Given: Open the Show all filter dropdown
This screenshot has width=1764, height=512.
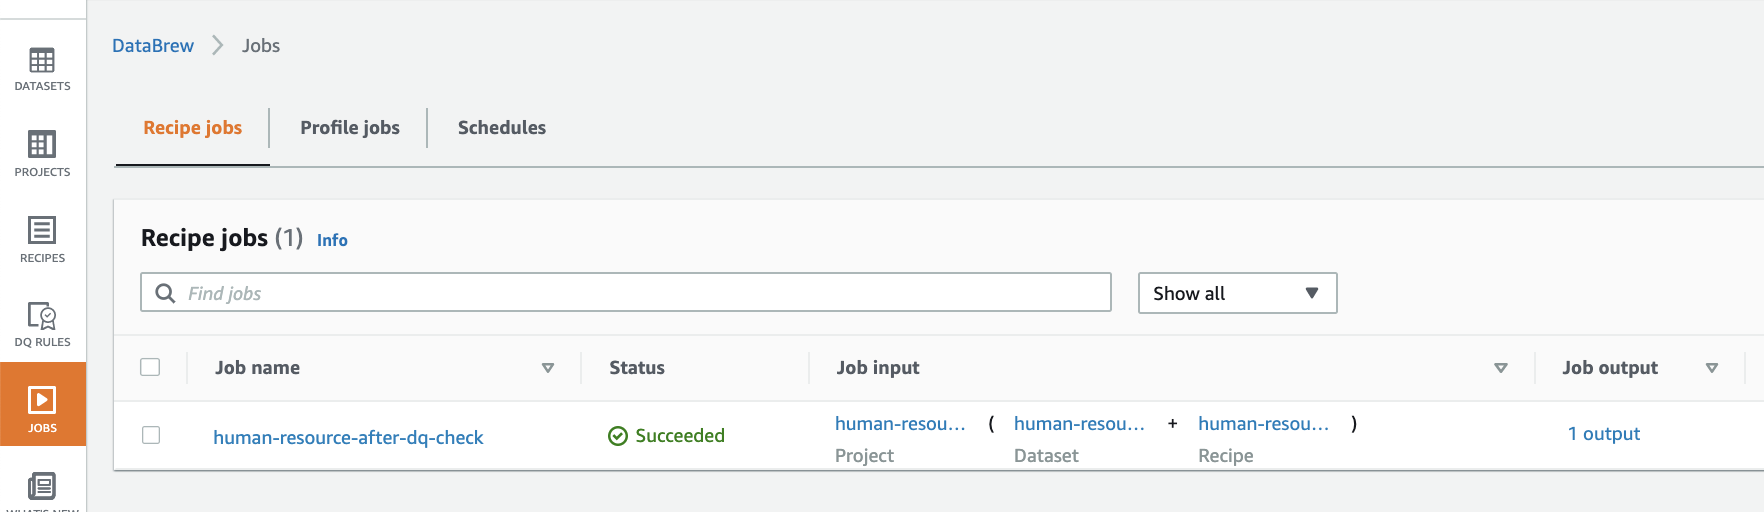Looking at the screenshot, I should pyautogui.click(x=1237, y=293).
